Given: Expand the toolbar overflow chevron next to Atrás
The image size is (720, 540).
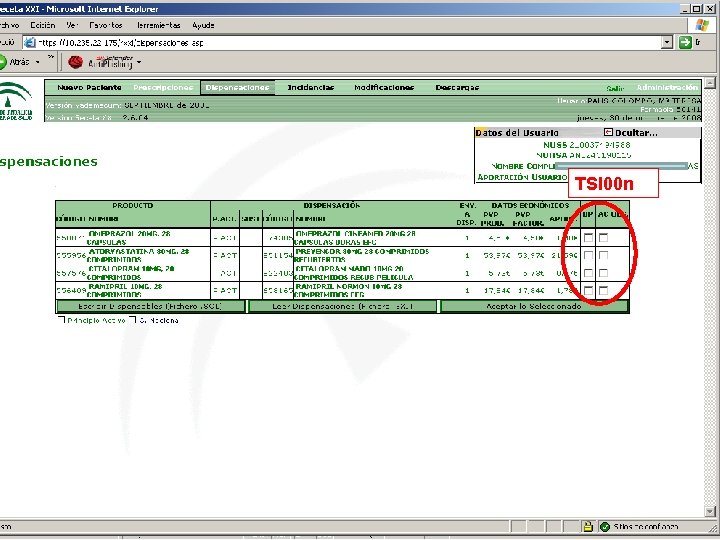Looking at the screenshot, I should point(51,58).
